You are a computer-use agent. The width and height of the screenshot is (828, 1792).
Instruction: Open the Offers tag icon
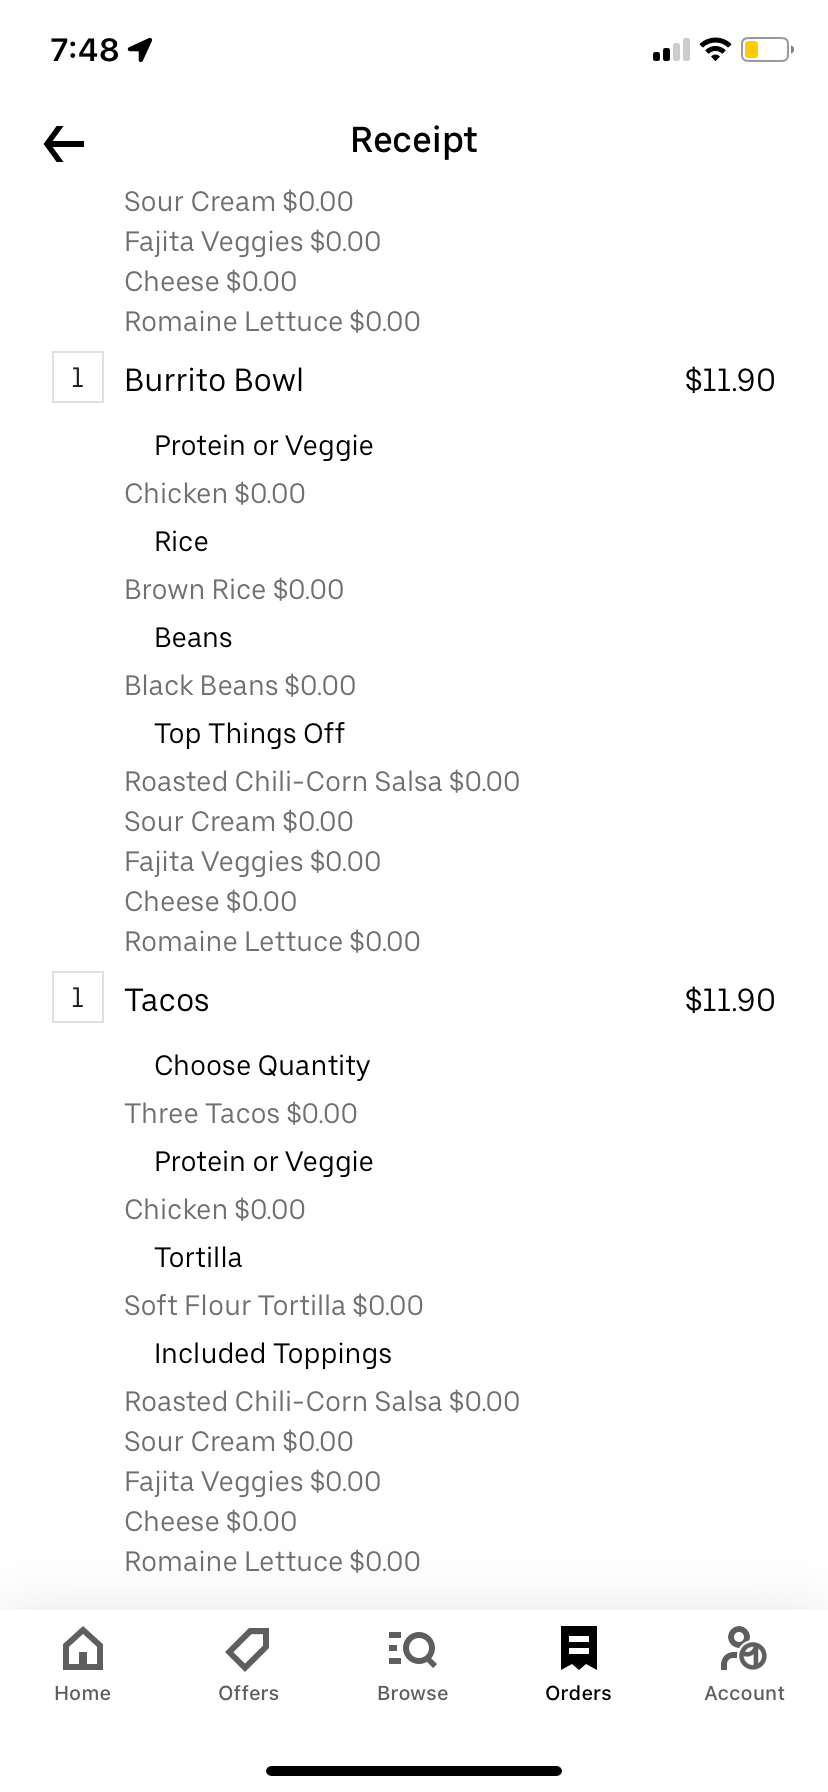click(248, 1649)
